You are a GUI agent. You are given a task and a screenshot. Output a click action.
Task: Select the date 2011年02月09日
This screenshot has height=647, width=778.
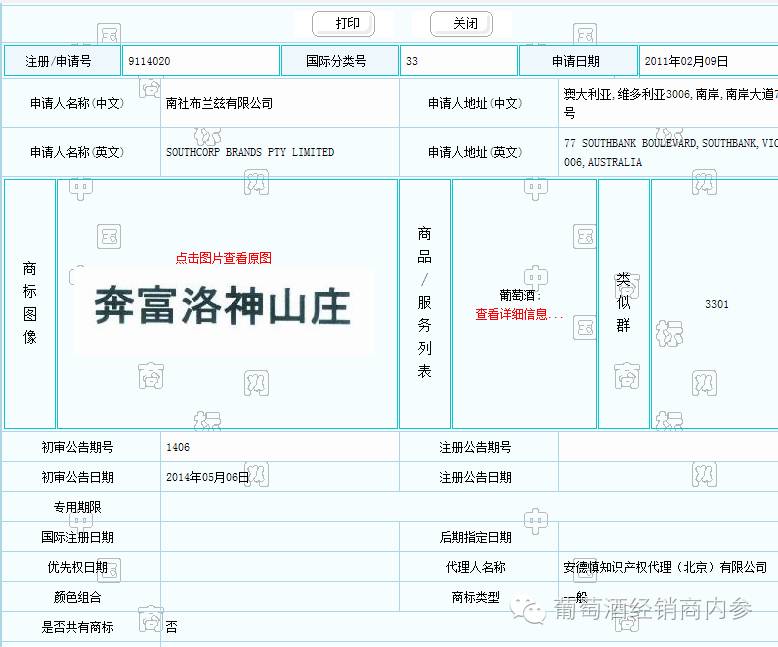click(686, 61)
